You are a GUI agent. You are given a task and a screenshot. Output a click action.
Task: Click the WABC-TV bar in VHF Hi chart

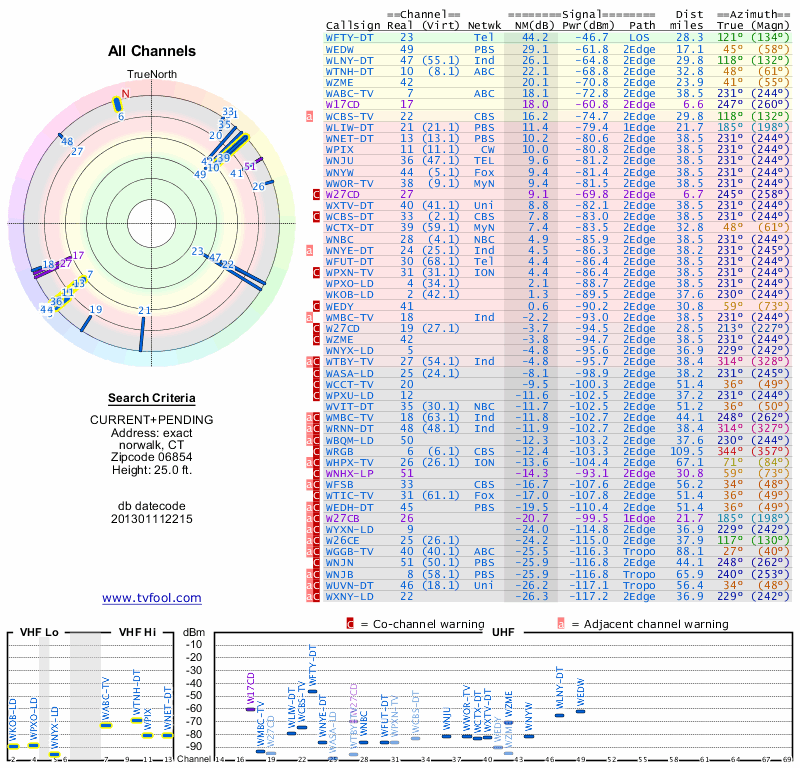point(106,724)
